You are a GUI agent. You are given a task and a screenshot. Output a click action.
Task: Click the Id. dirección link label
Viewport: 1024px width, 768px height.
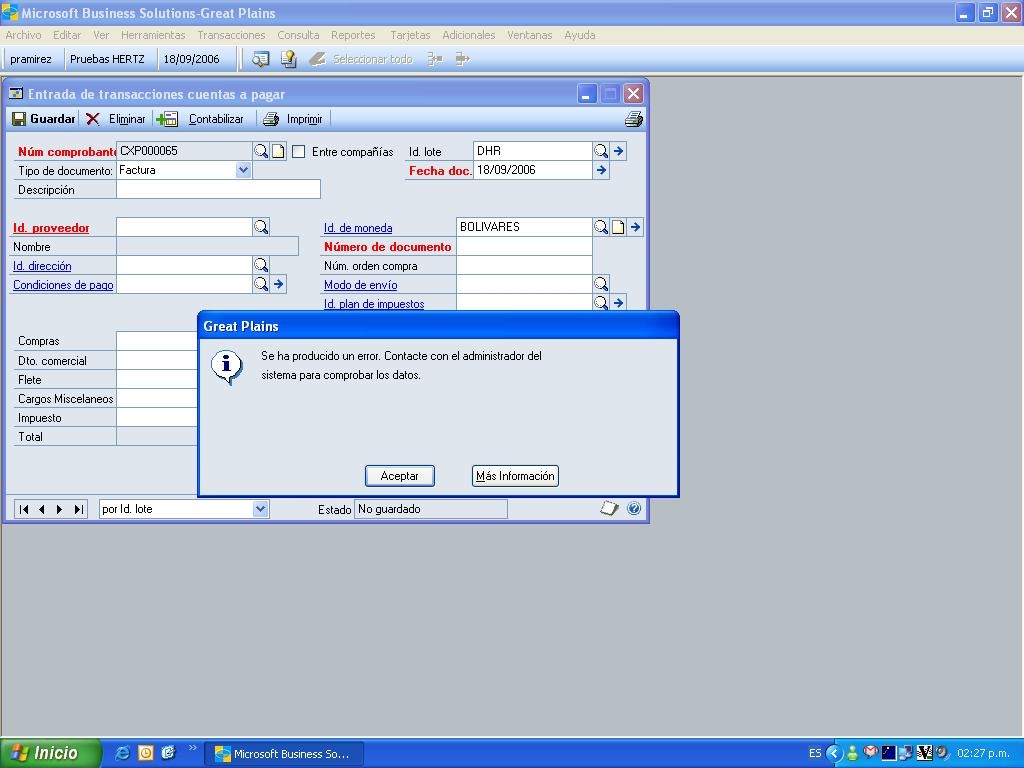42,266
